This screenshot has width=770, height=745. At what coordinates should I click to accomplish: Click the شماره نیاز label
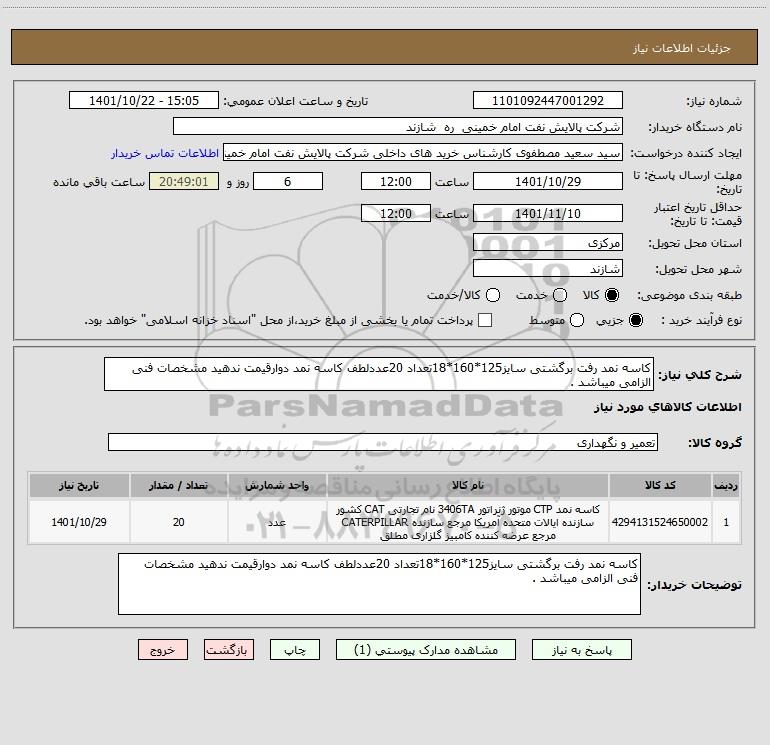714,101
